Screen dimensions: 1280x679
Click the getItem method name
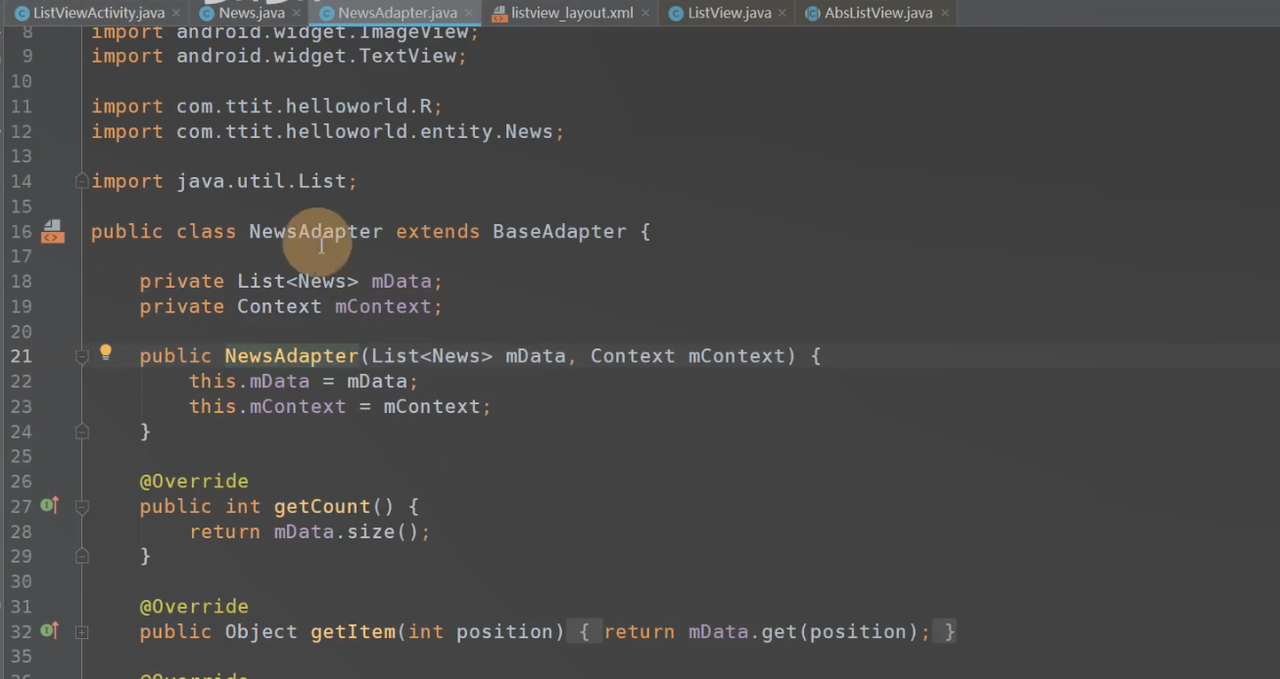(x=353, y=632)
